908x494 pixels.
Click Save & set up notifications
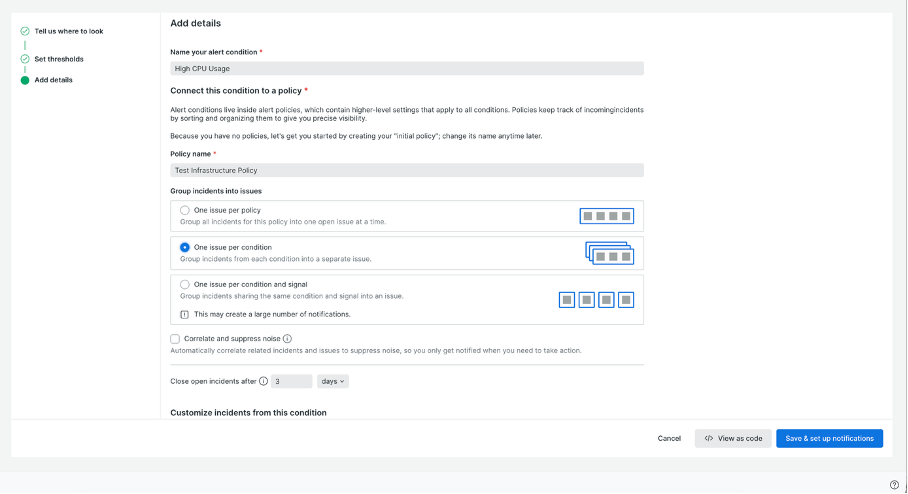[829, 438]
